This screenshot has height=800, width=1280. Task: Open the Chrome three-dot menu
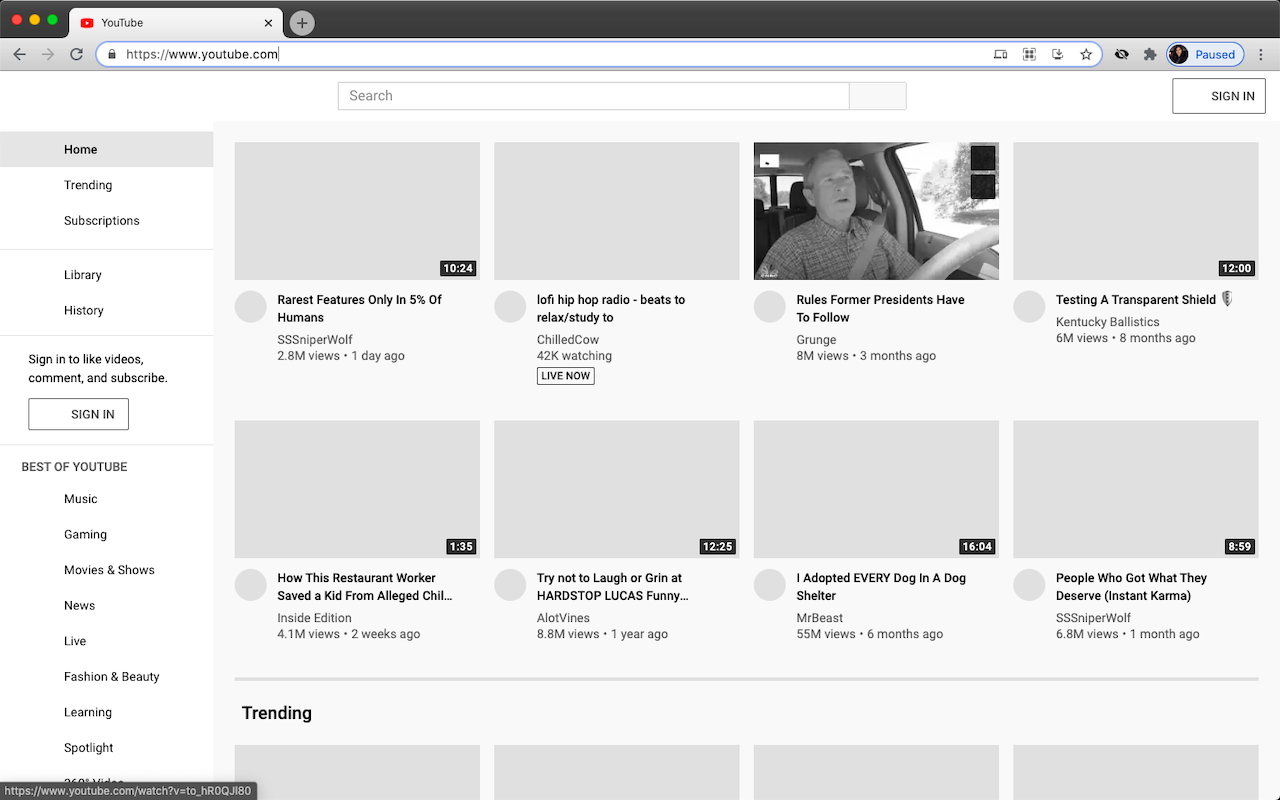pos(1262,55)
